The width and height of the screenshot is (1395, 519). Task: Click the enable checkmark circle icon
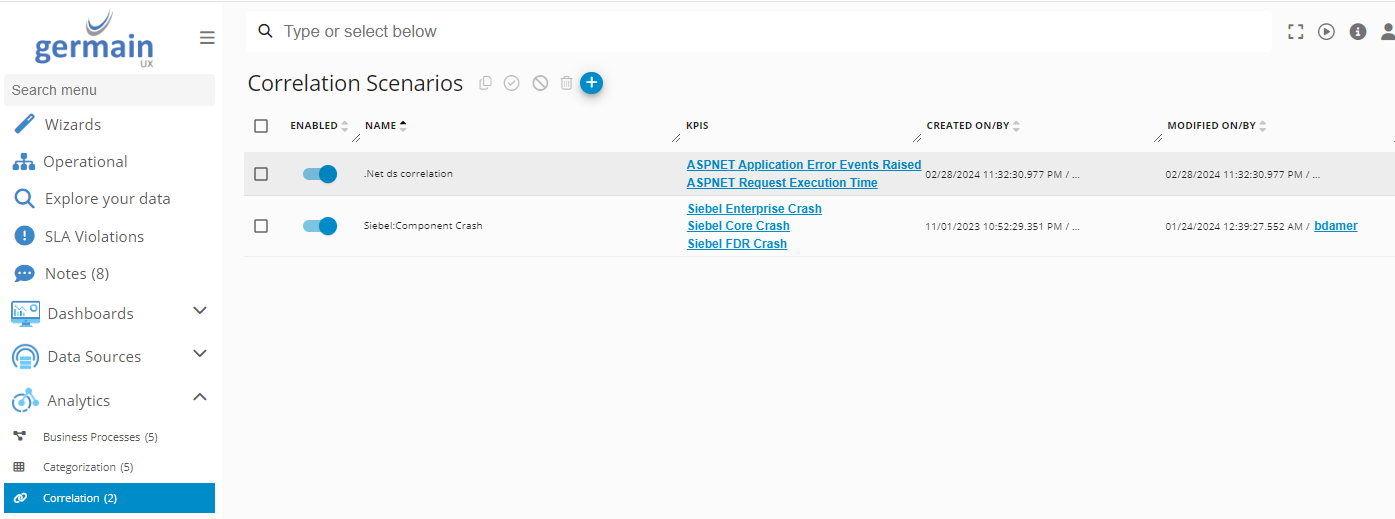tap(512, 83)
